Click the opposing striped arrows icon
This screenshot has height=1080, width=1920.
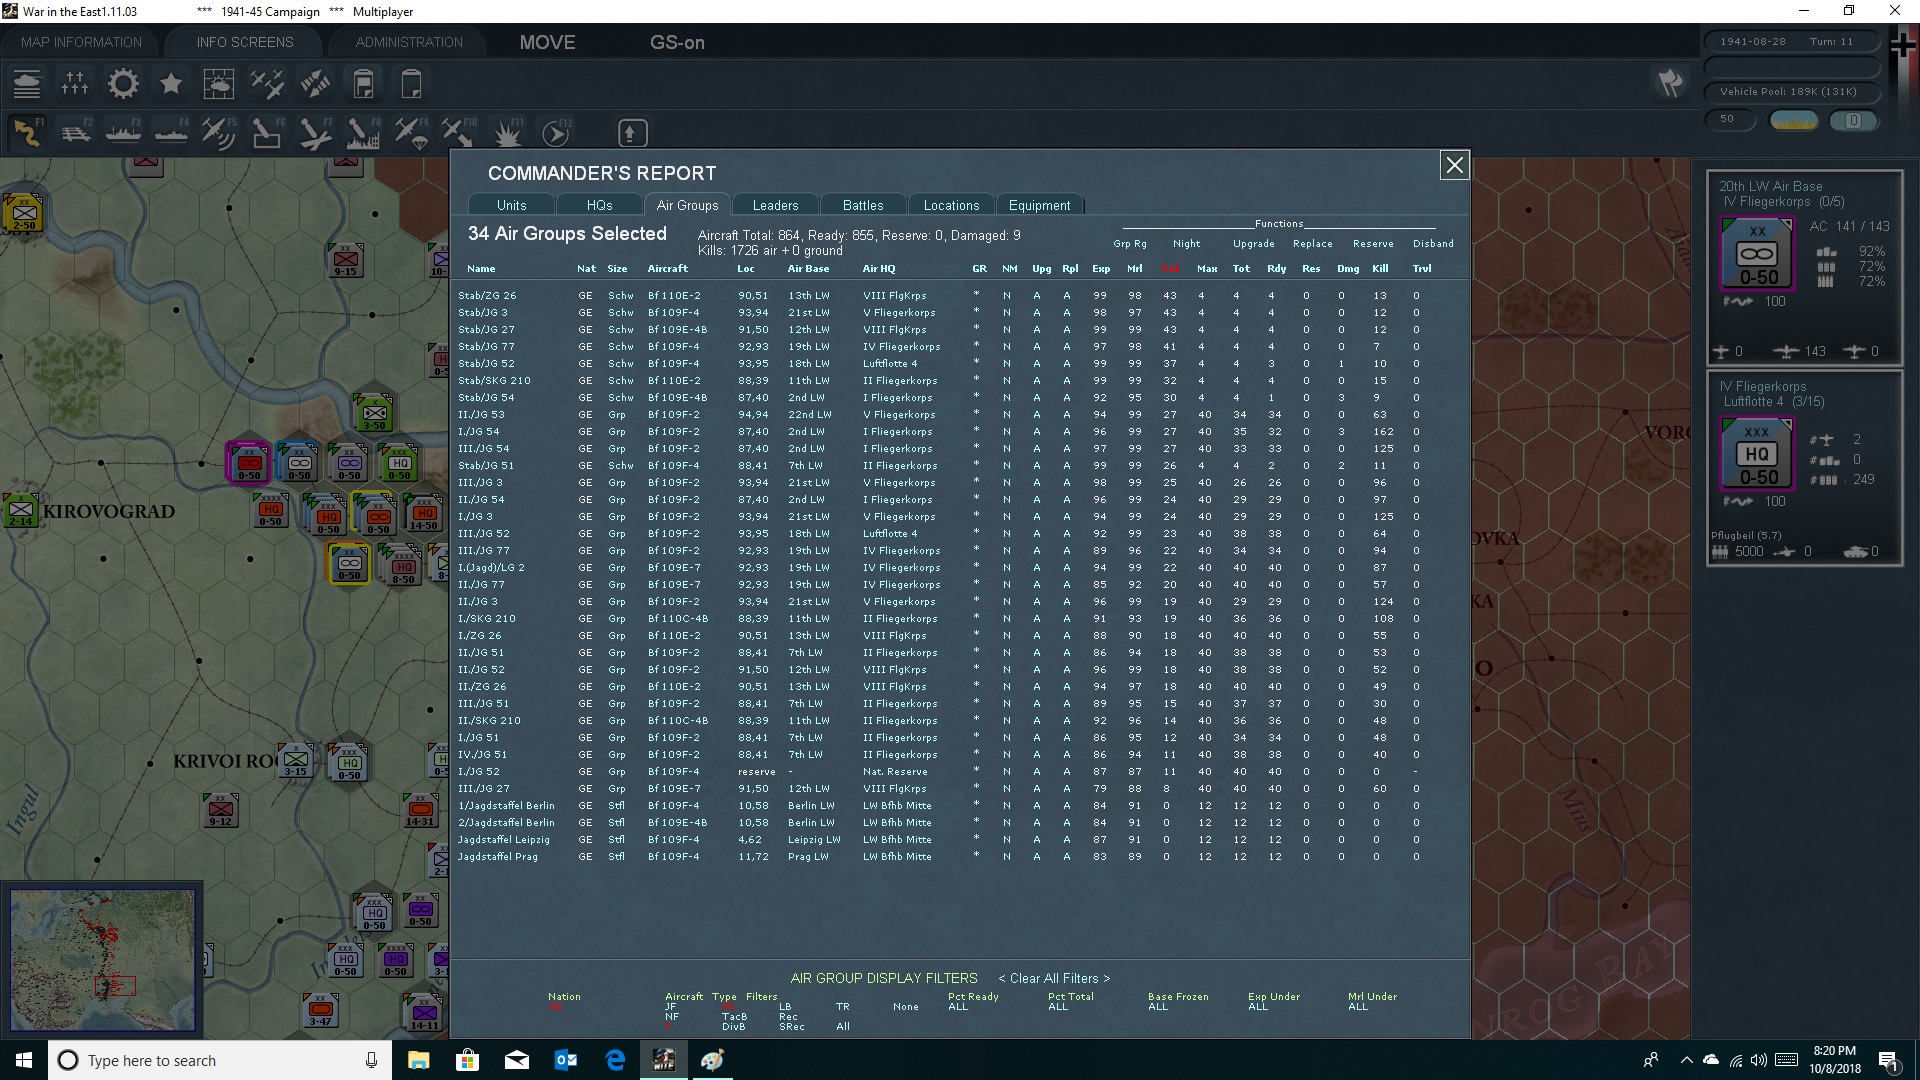coord(315,84)
